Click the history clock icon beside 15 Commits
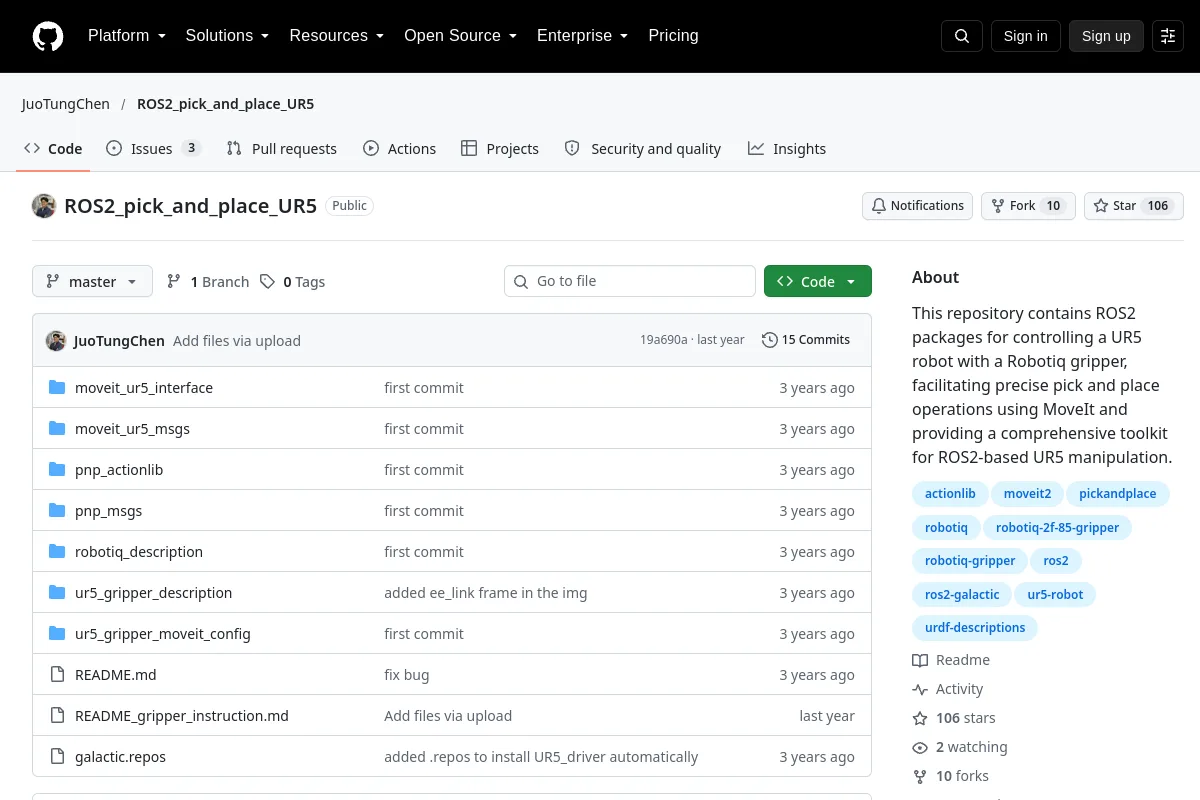The image size is (1200, 800). point(769,340)
